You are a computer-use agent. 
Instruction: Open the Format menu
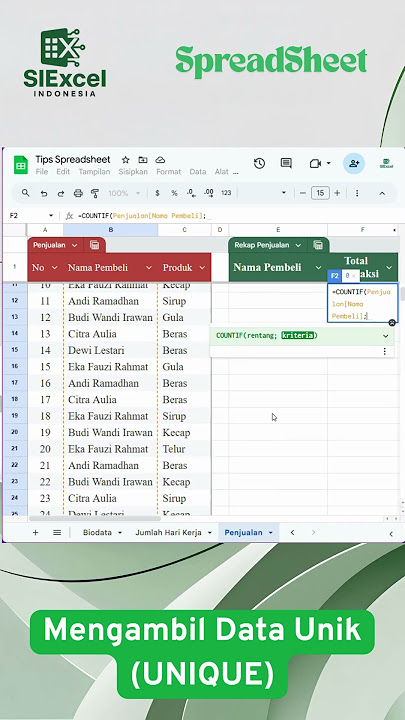(169, 172)
